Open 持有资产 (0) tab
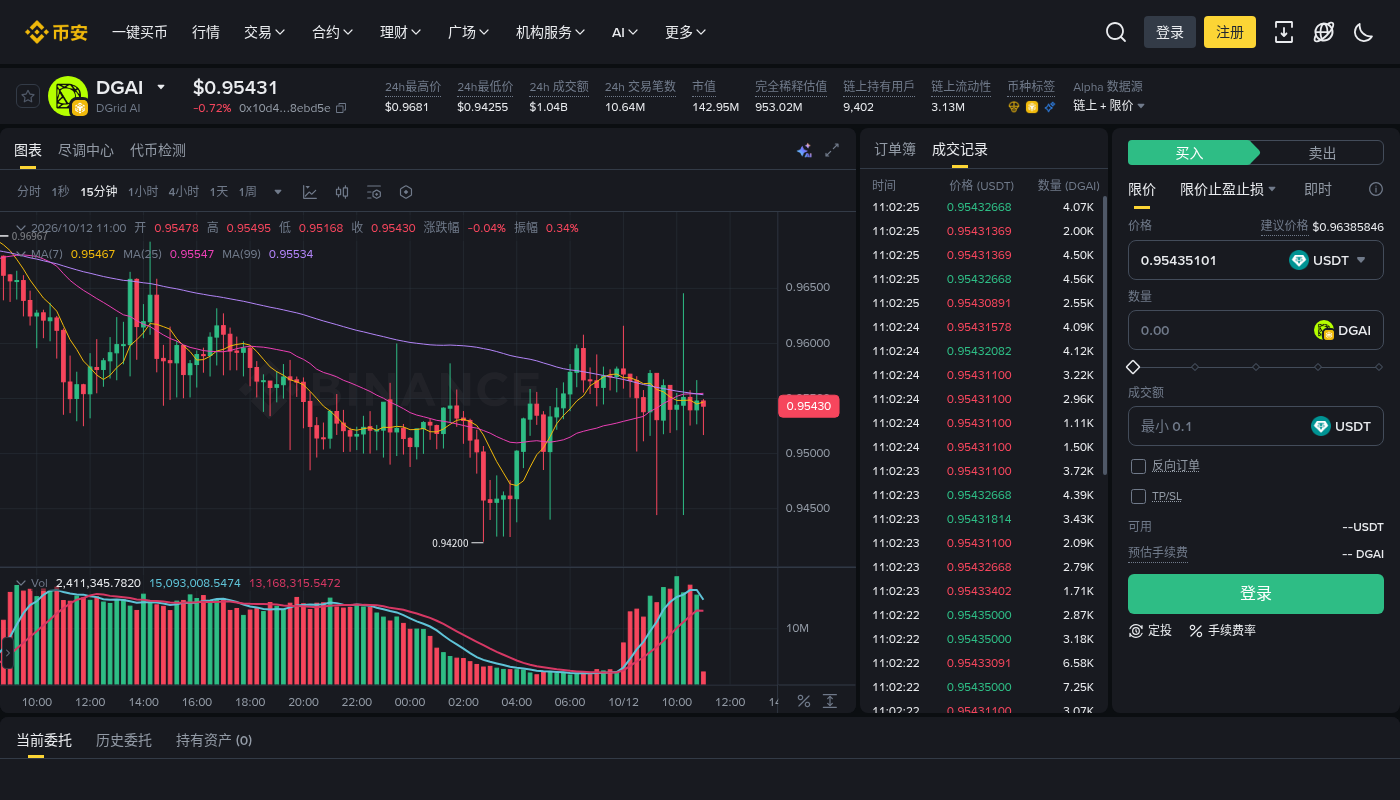 tap(214, 740)
